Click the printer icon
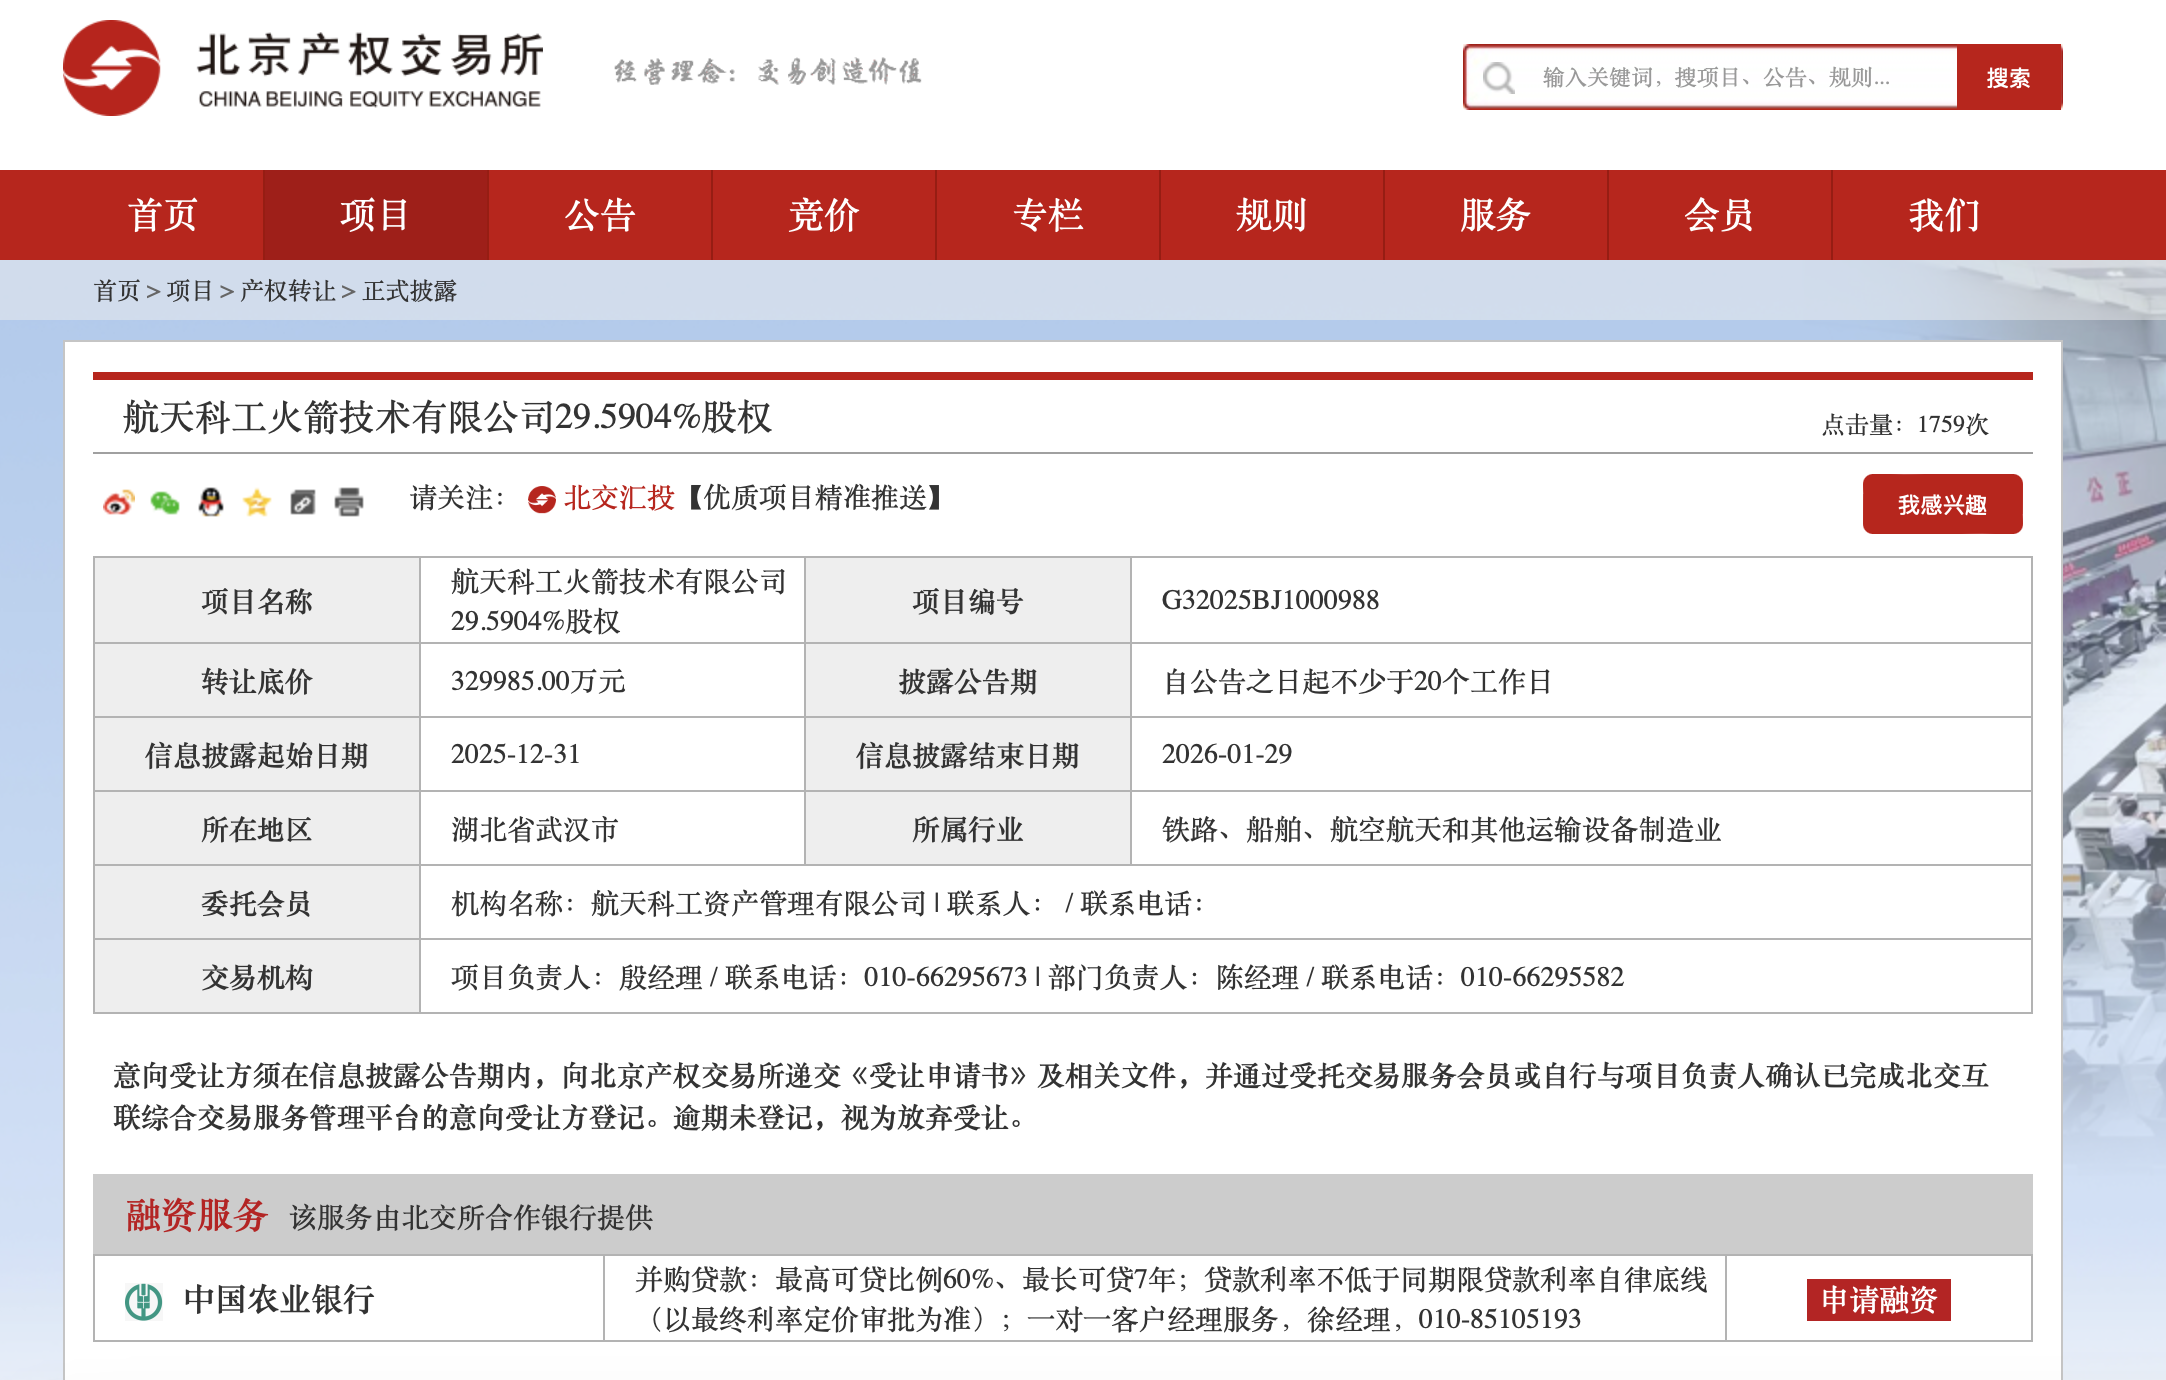2166x1380 pixels. tap(349, 502)
